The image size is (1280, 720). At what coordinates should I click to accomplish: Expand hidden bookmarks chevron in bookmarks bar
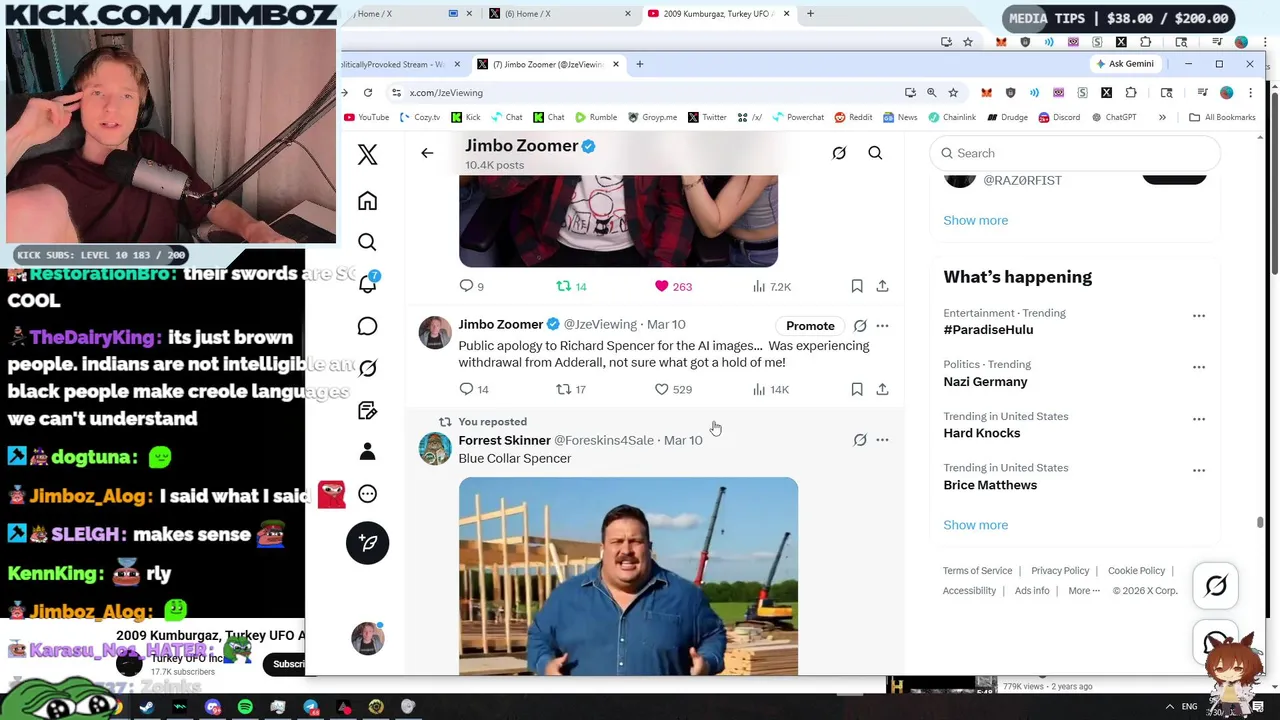pos(1162,117)
